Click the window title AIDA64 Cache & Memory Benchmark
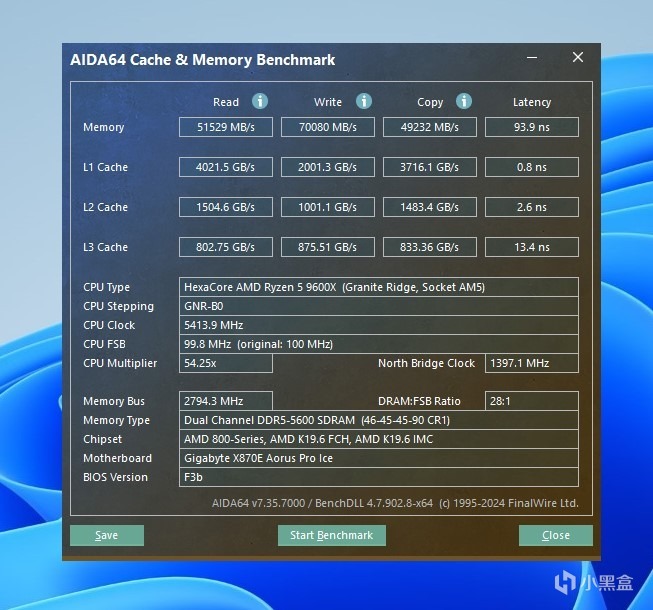 pyautogui.click(x=203, y=60)
